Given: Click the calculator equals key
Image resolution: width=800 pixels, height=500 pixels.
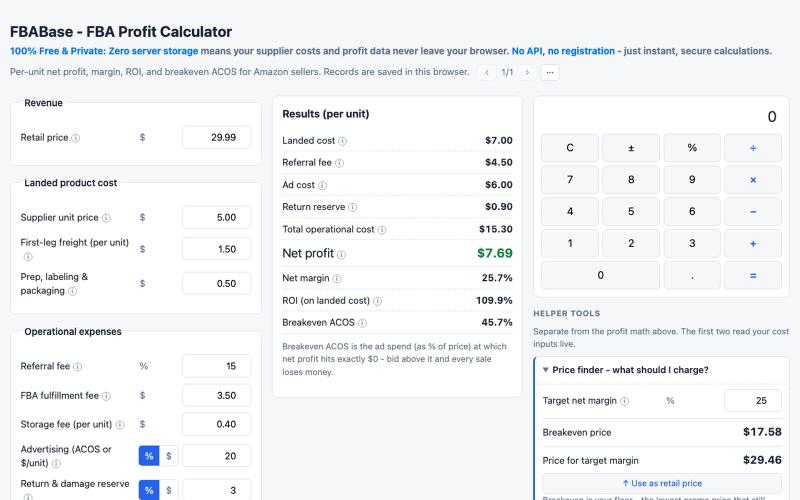Looking at the screenshot, I should point(753,276).
